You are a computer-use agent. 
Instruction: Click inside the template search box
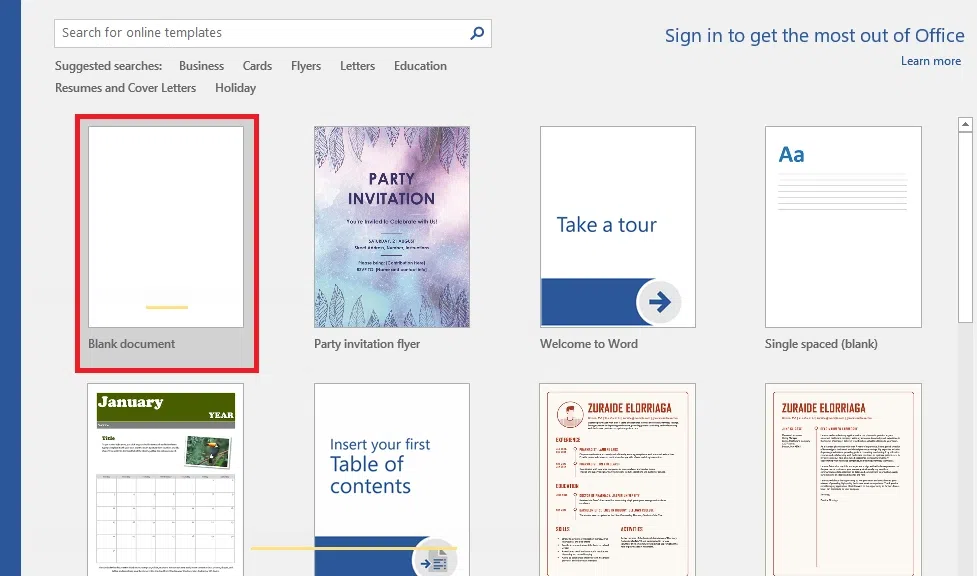250,32
